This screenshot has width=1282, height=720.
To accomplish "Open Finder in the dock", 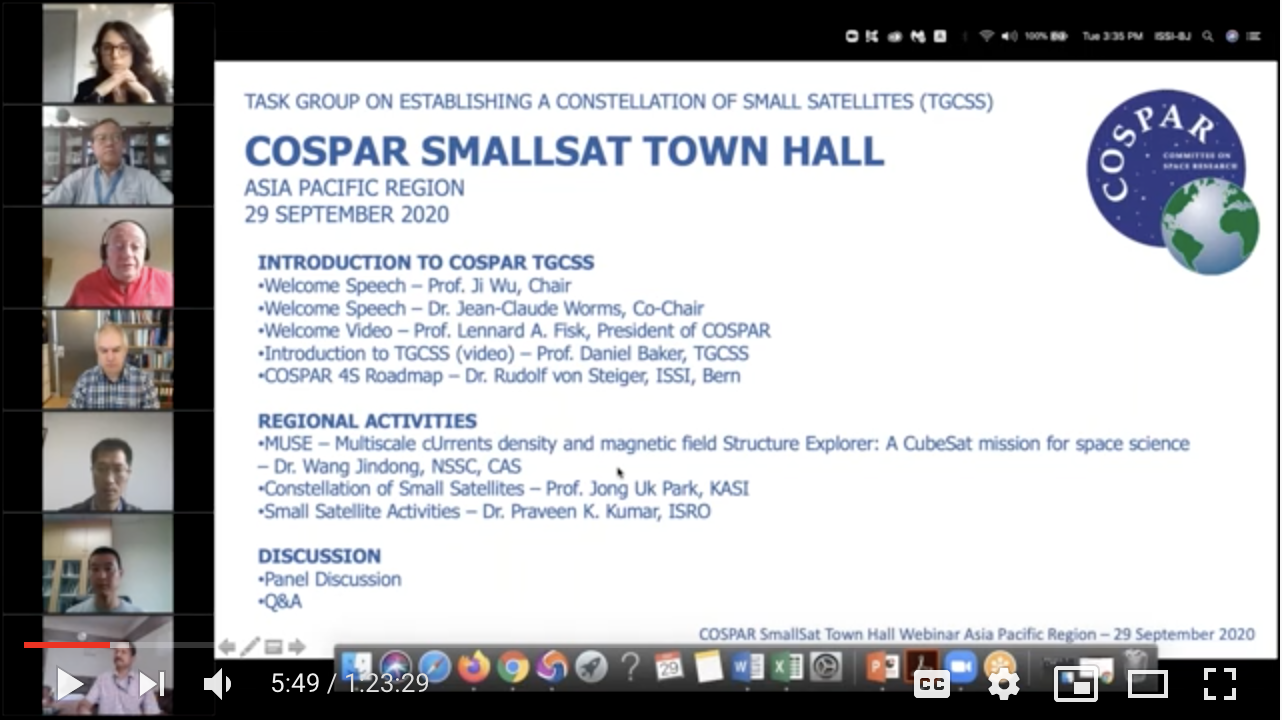I will 356,665.
